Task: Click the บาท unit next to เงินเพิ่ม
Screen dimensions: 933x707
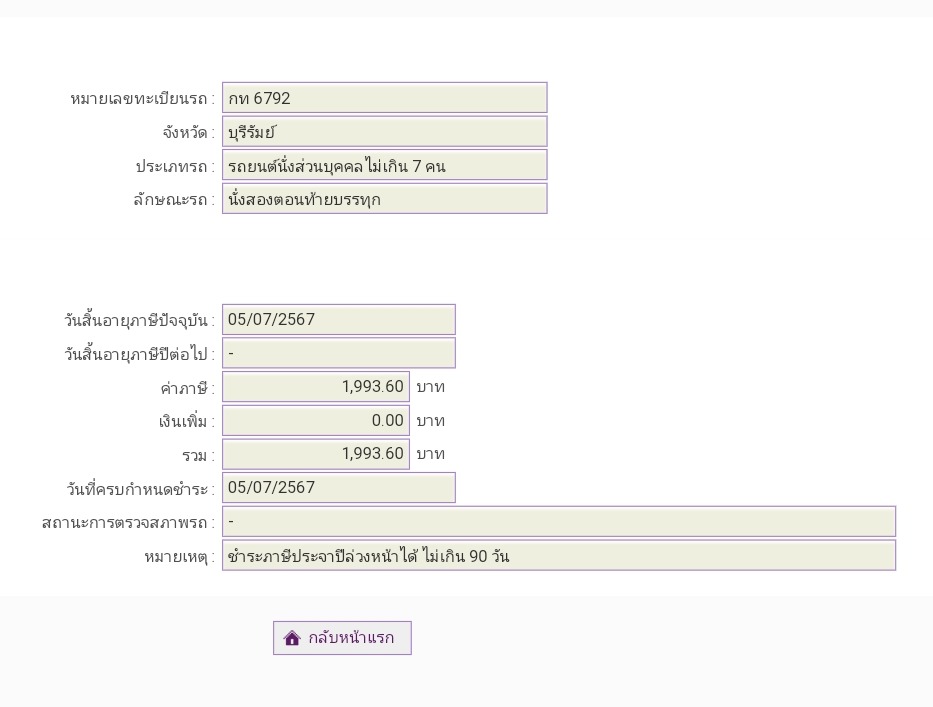Action: 431,421
